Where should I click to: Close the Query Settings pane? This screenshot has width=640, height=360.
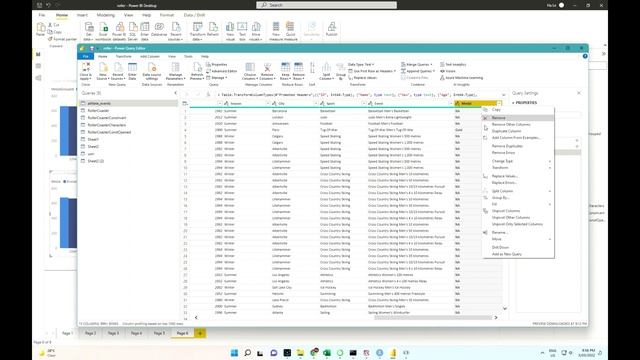[x=579, y=93]
